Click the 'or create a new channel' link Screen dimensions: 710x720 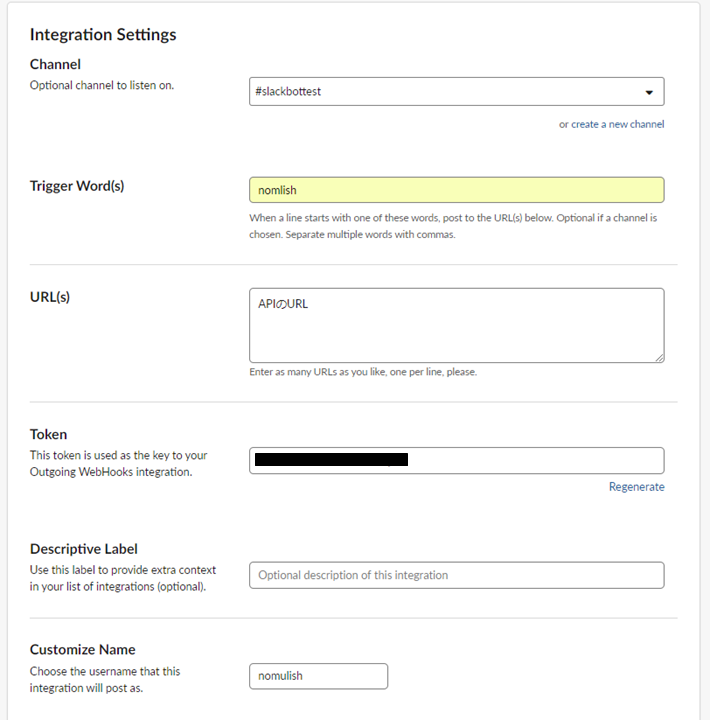click(611, 124)
